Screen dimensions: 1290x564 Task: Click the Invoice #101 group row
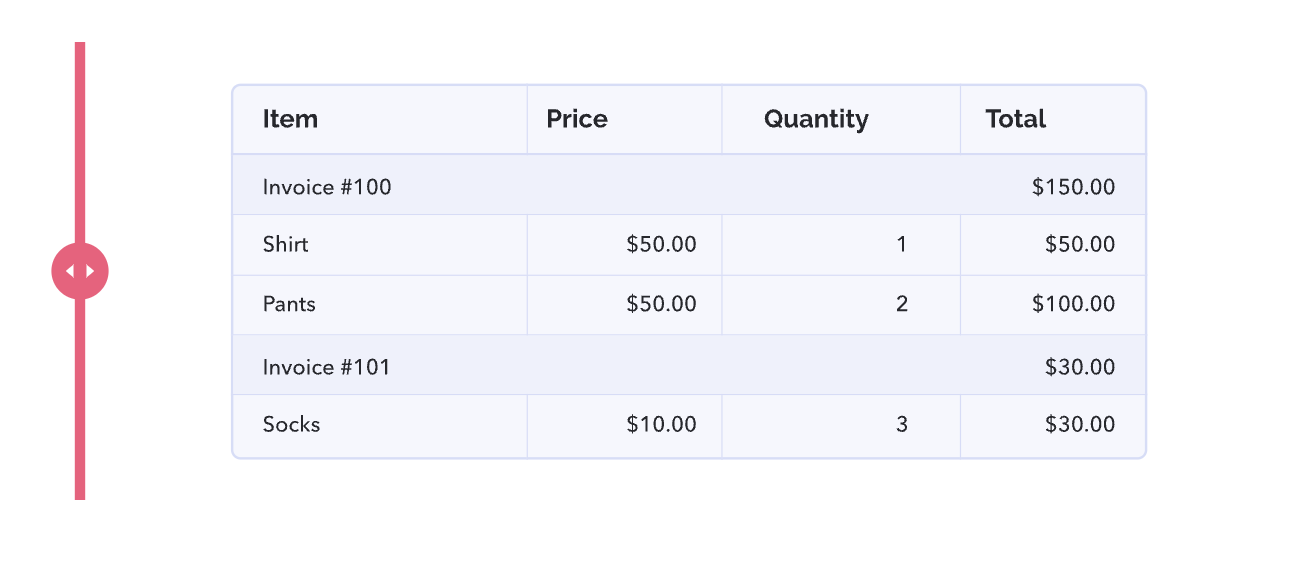pos(689,365)
